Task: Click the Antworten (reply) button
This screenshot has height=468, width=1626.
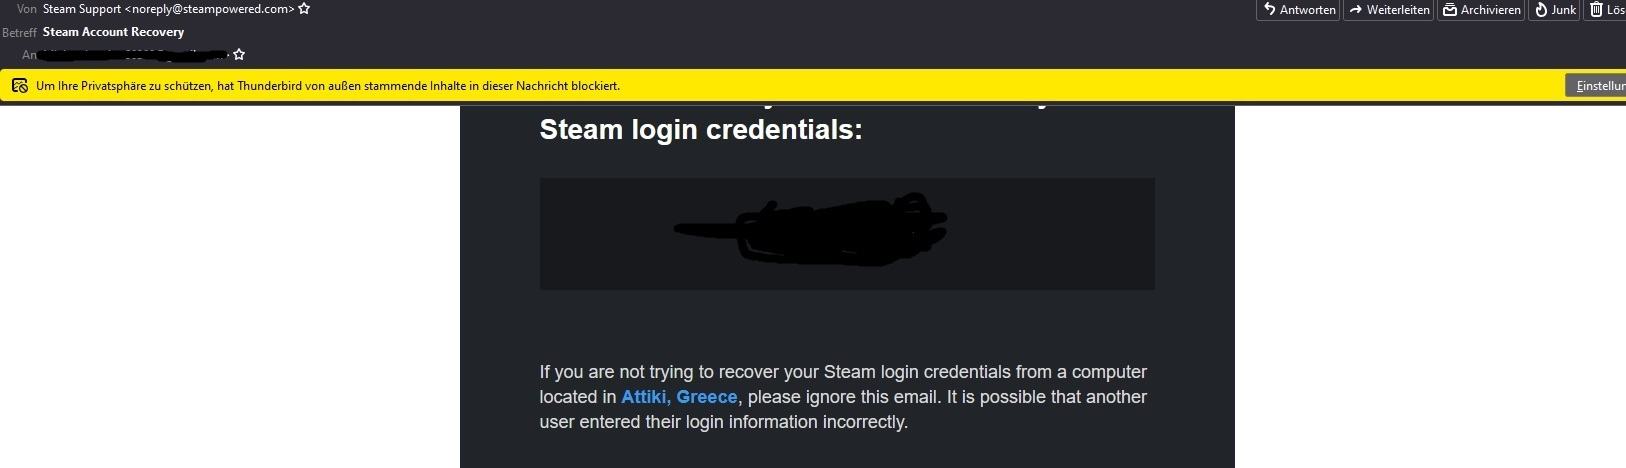Action: click(1298, 10)
